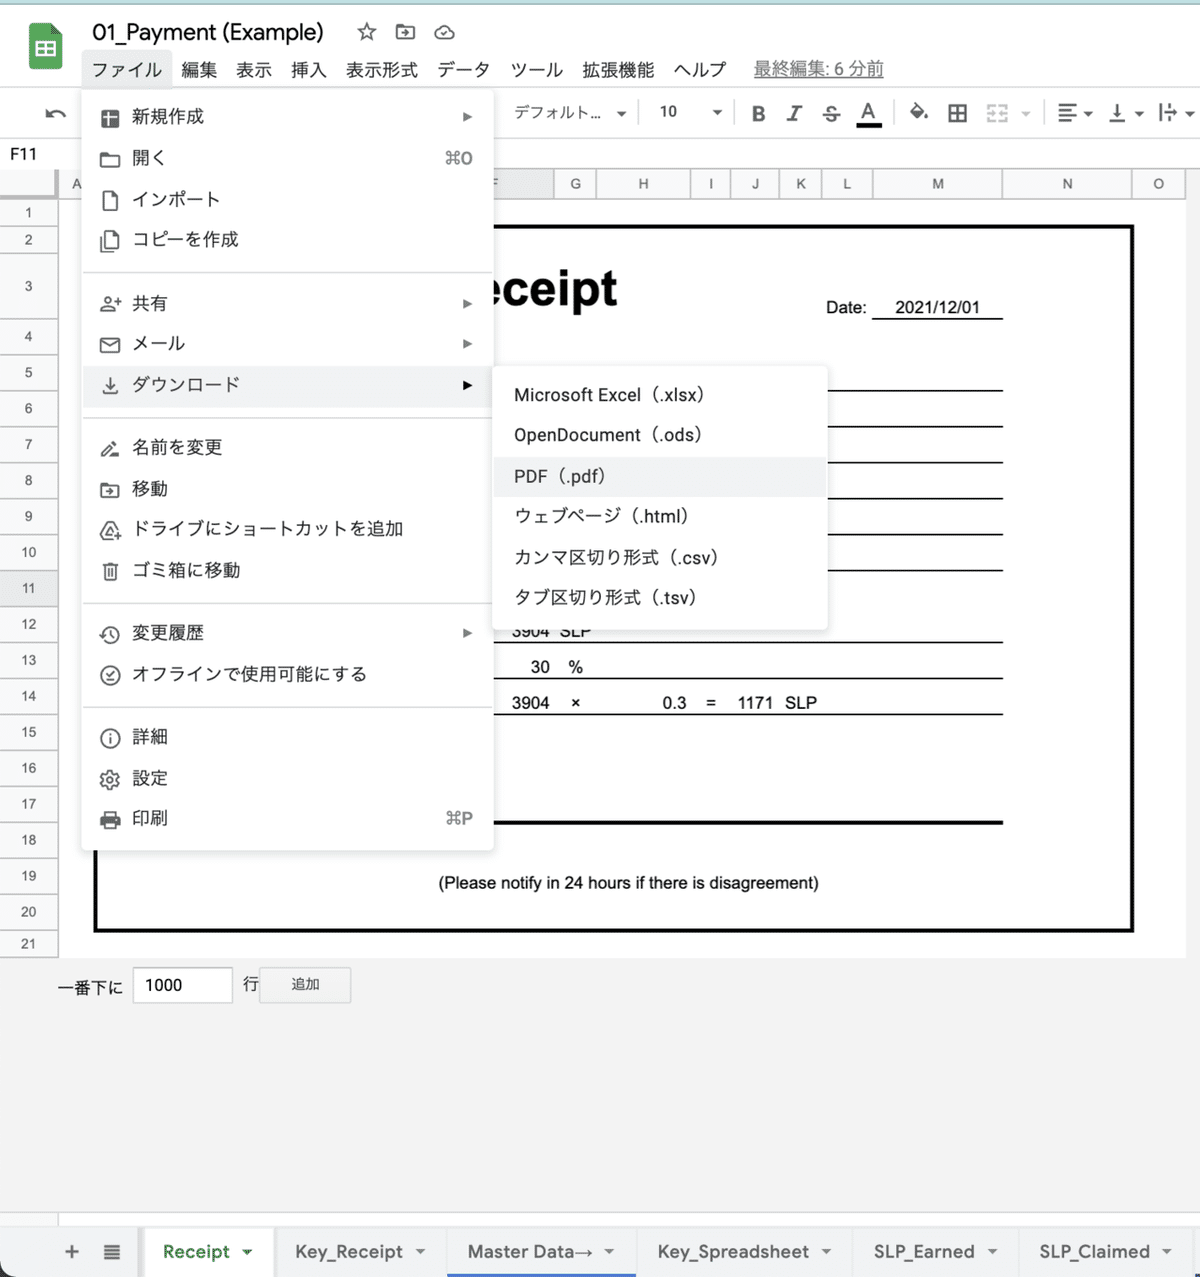Viewport: 1200px width, 1277px height.
Task: Switch to Key_Spreadsheet sheet tab
Action: click(x=745, y=1252)
